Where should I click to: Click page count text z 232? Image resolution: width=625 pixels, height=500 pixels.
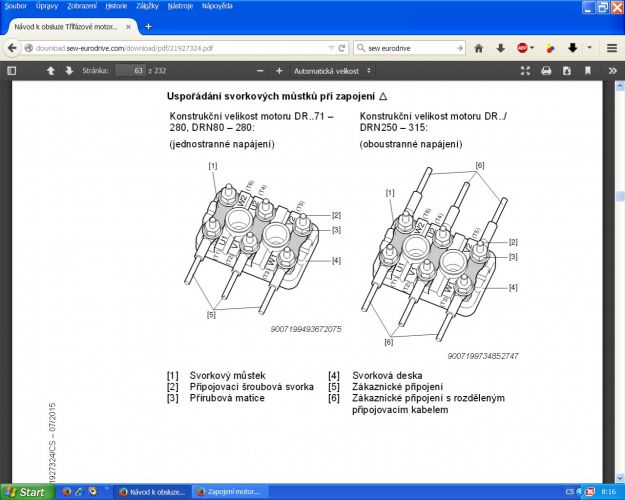click(x=157, y=71)
